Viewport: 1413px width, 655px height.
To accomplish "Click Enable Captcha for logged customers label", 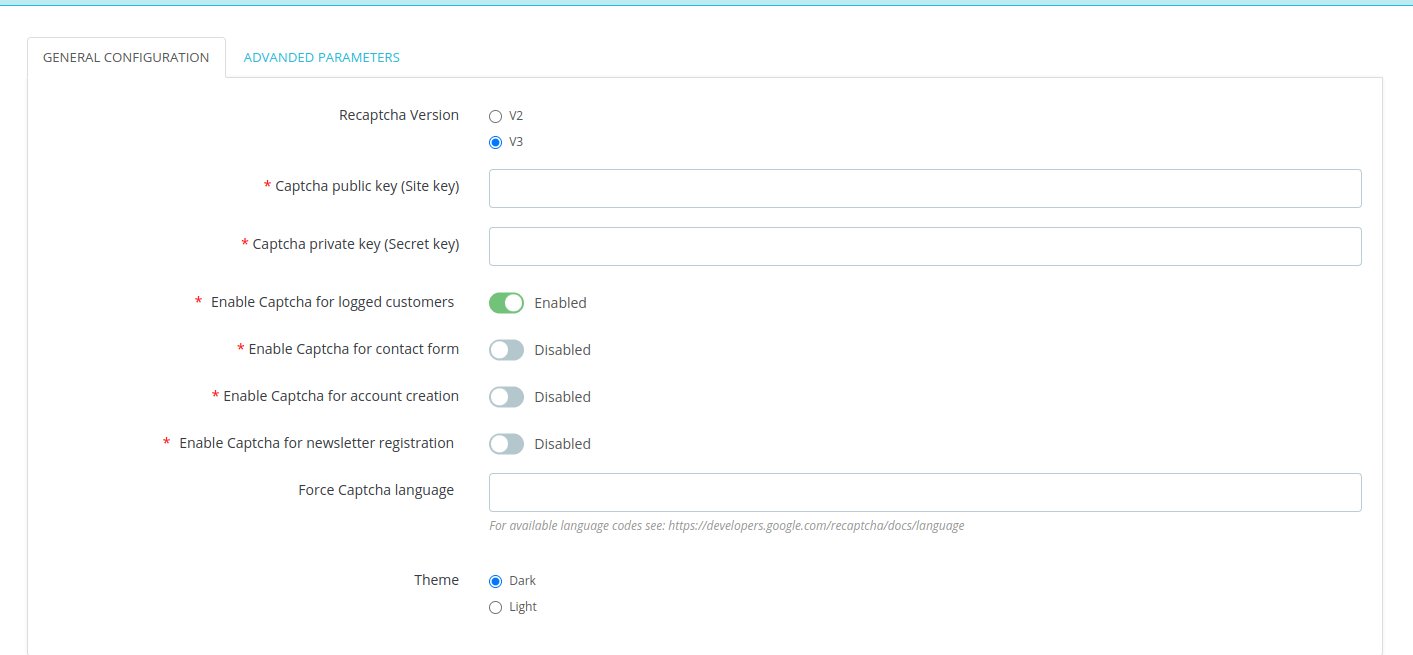I will tap(332, 302).
